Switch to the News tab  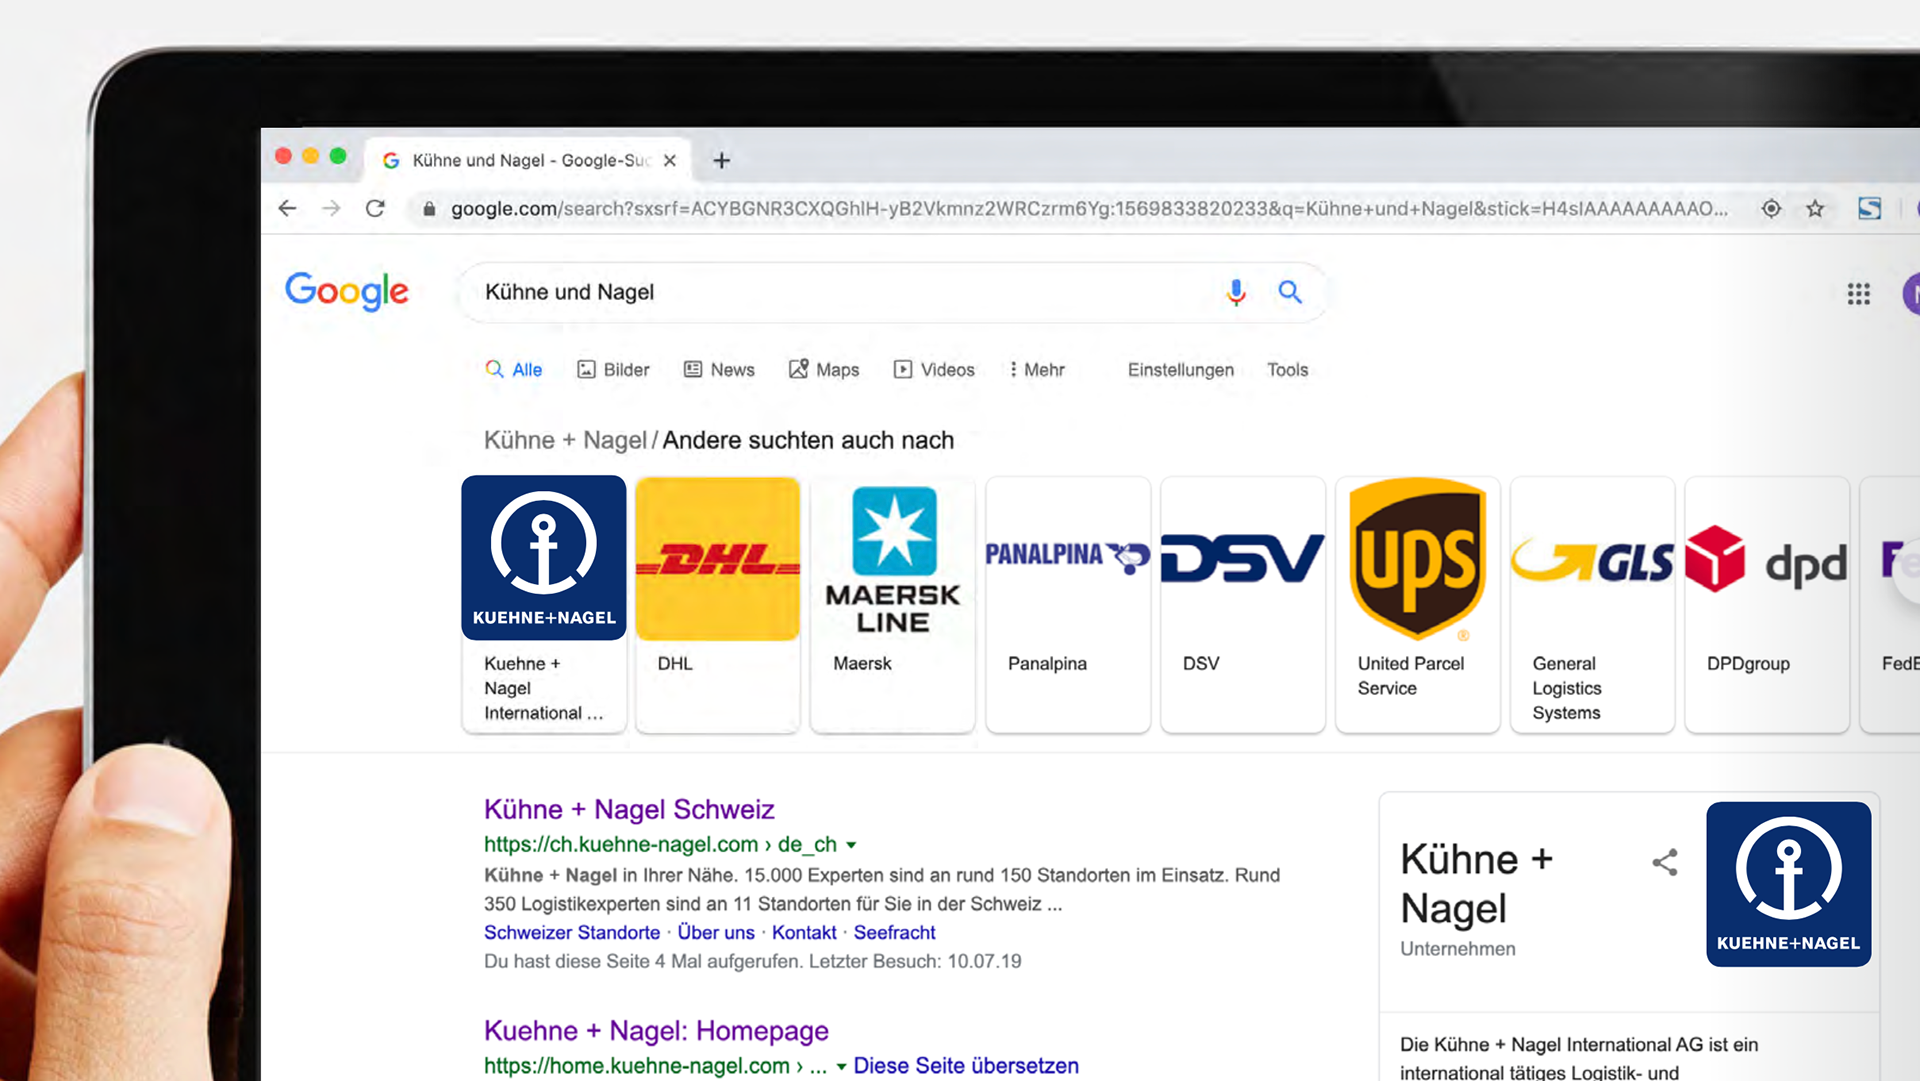tap(719, 370)
